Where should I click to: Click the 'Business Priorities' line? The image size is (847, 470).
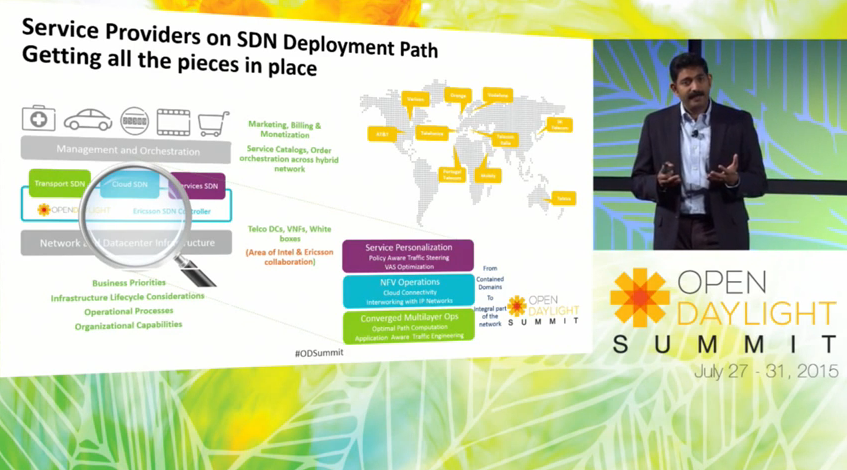[x=129, y=283]
